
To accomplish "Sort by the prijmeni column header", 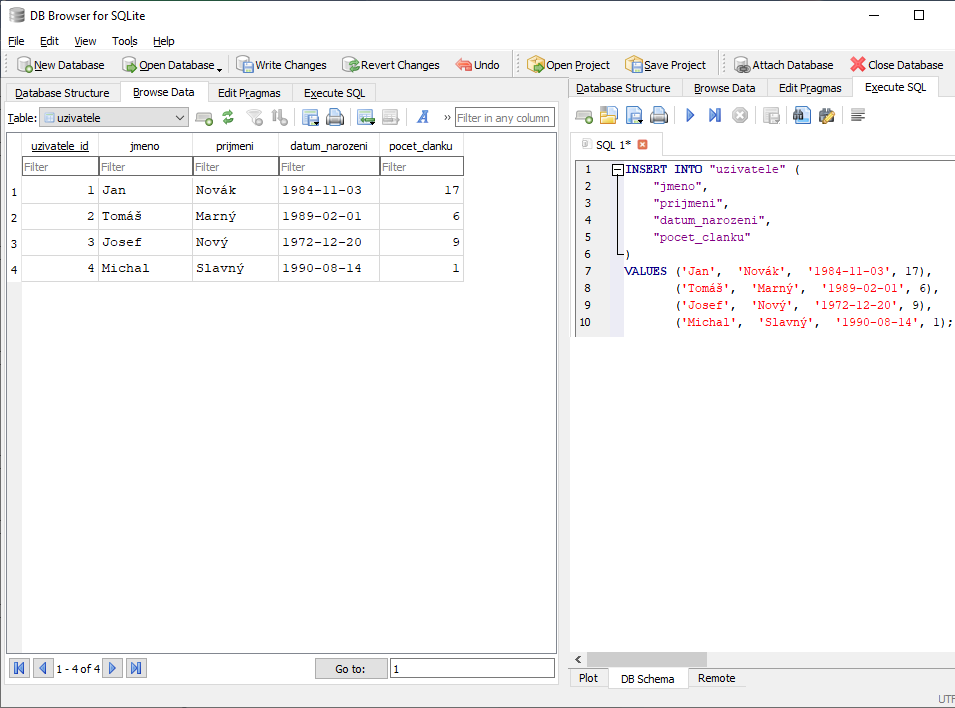I will (234, 146).
